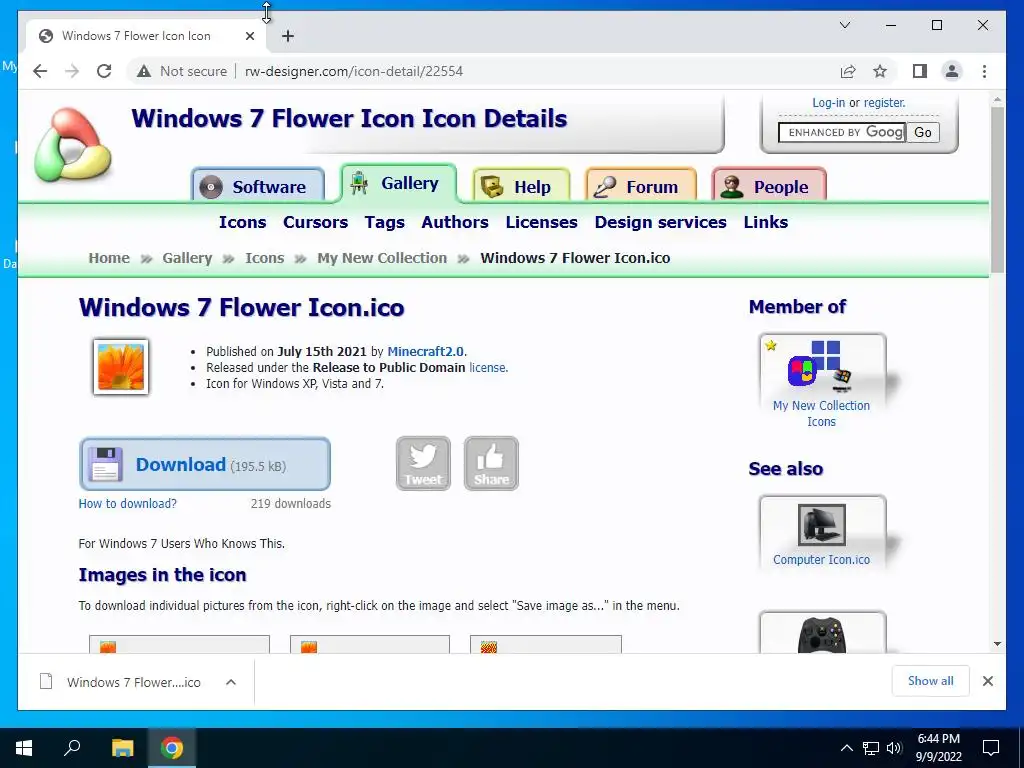Click the Download (195.5 kB) label
Viewport: 1024px width, 768px height.
click(210, 465)
